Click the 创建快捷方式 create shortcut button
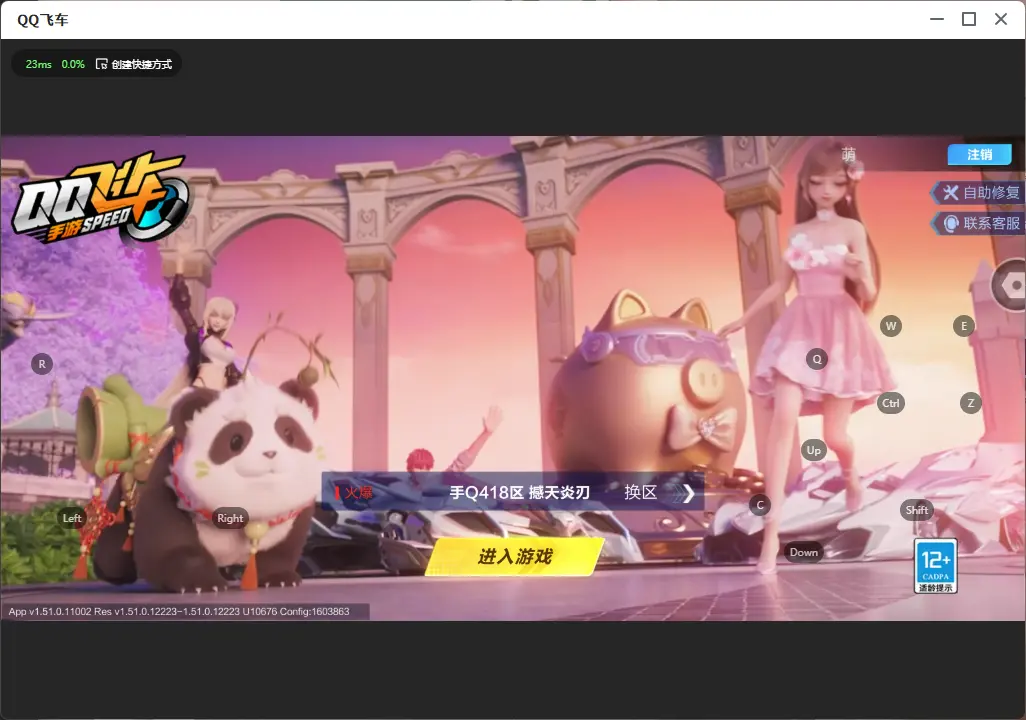This screenshot has height=720, width=1026. point(134,64)
